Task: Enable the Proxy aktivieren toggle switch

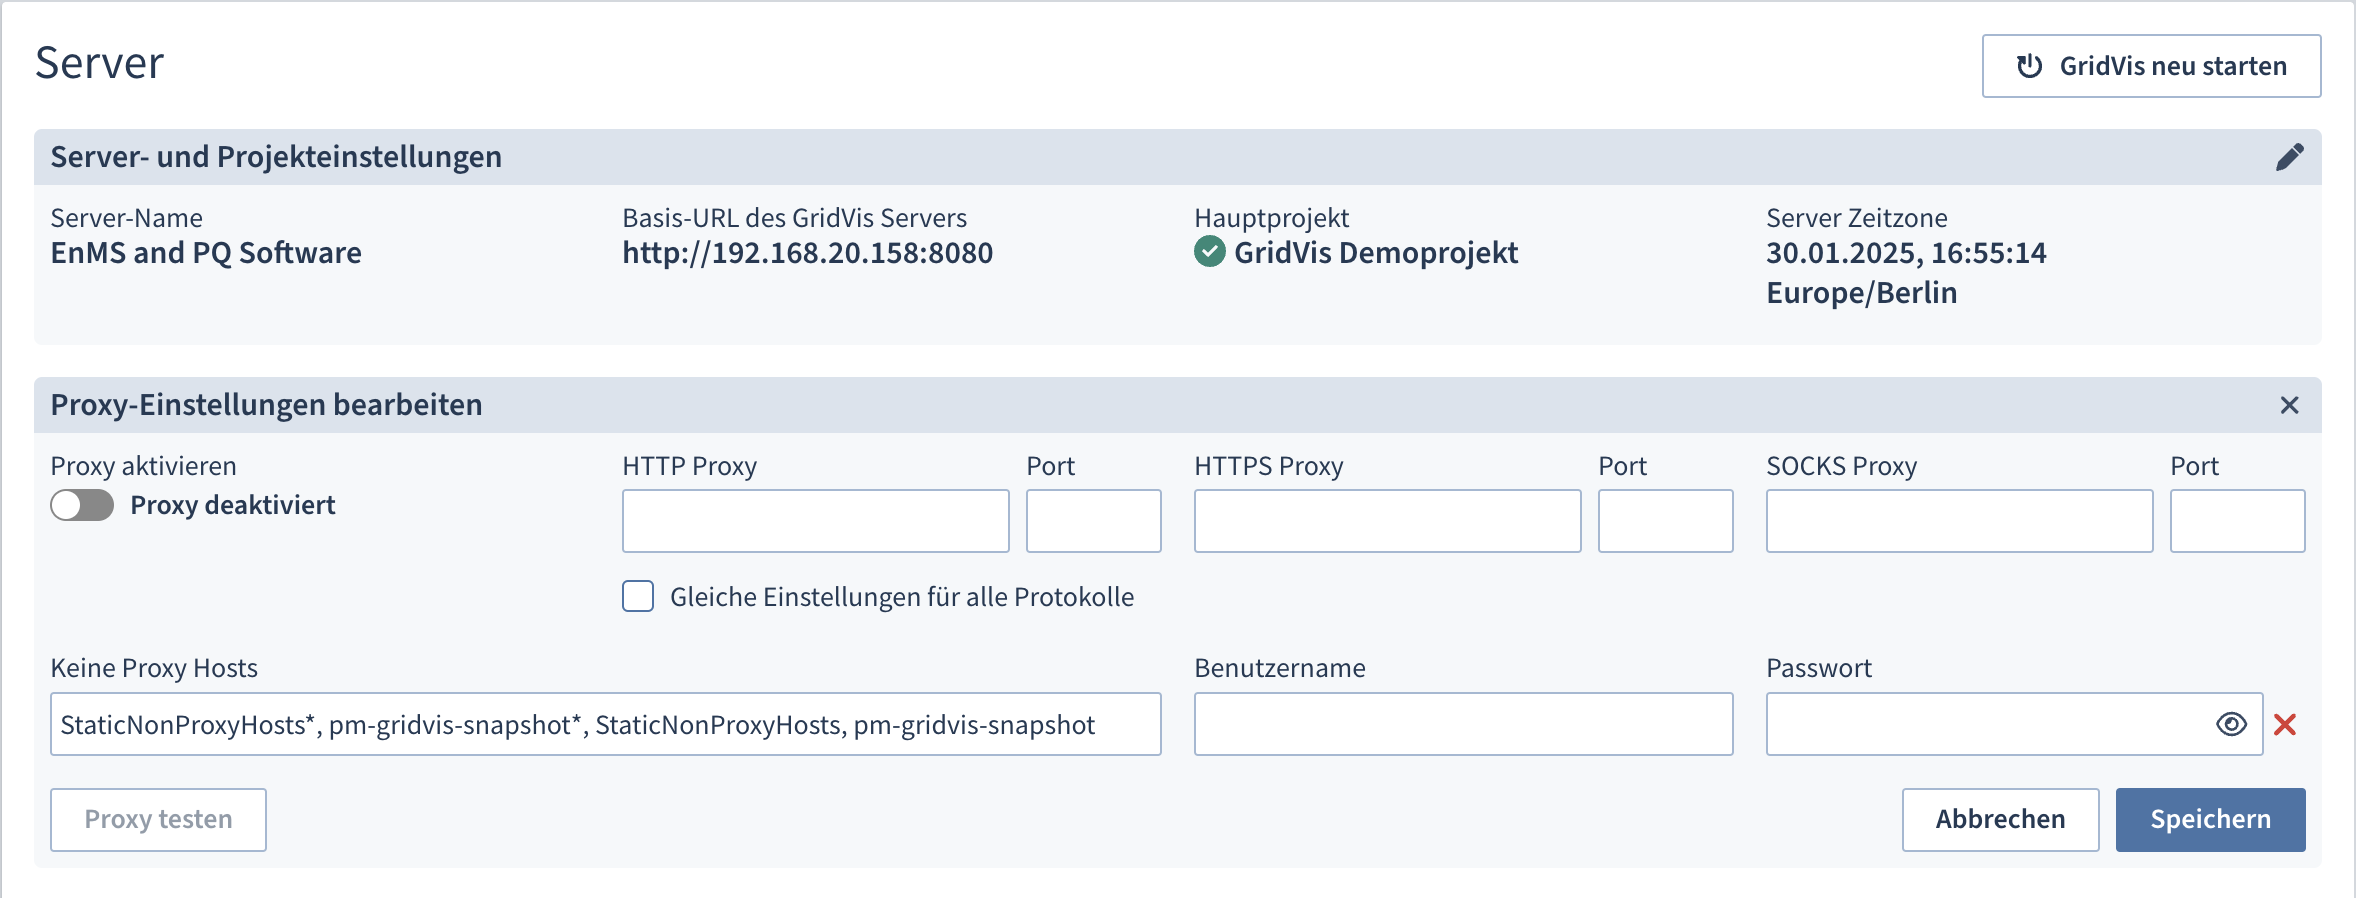Action: click(83, 505)
